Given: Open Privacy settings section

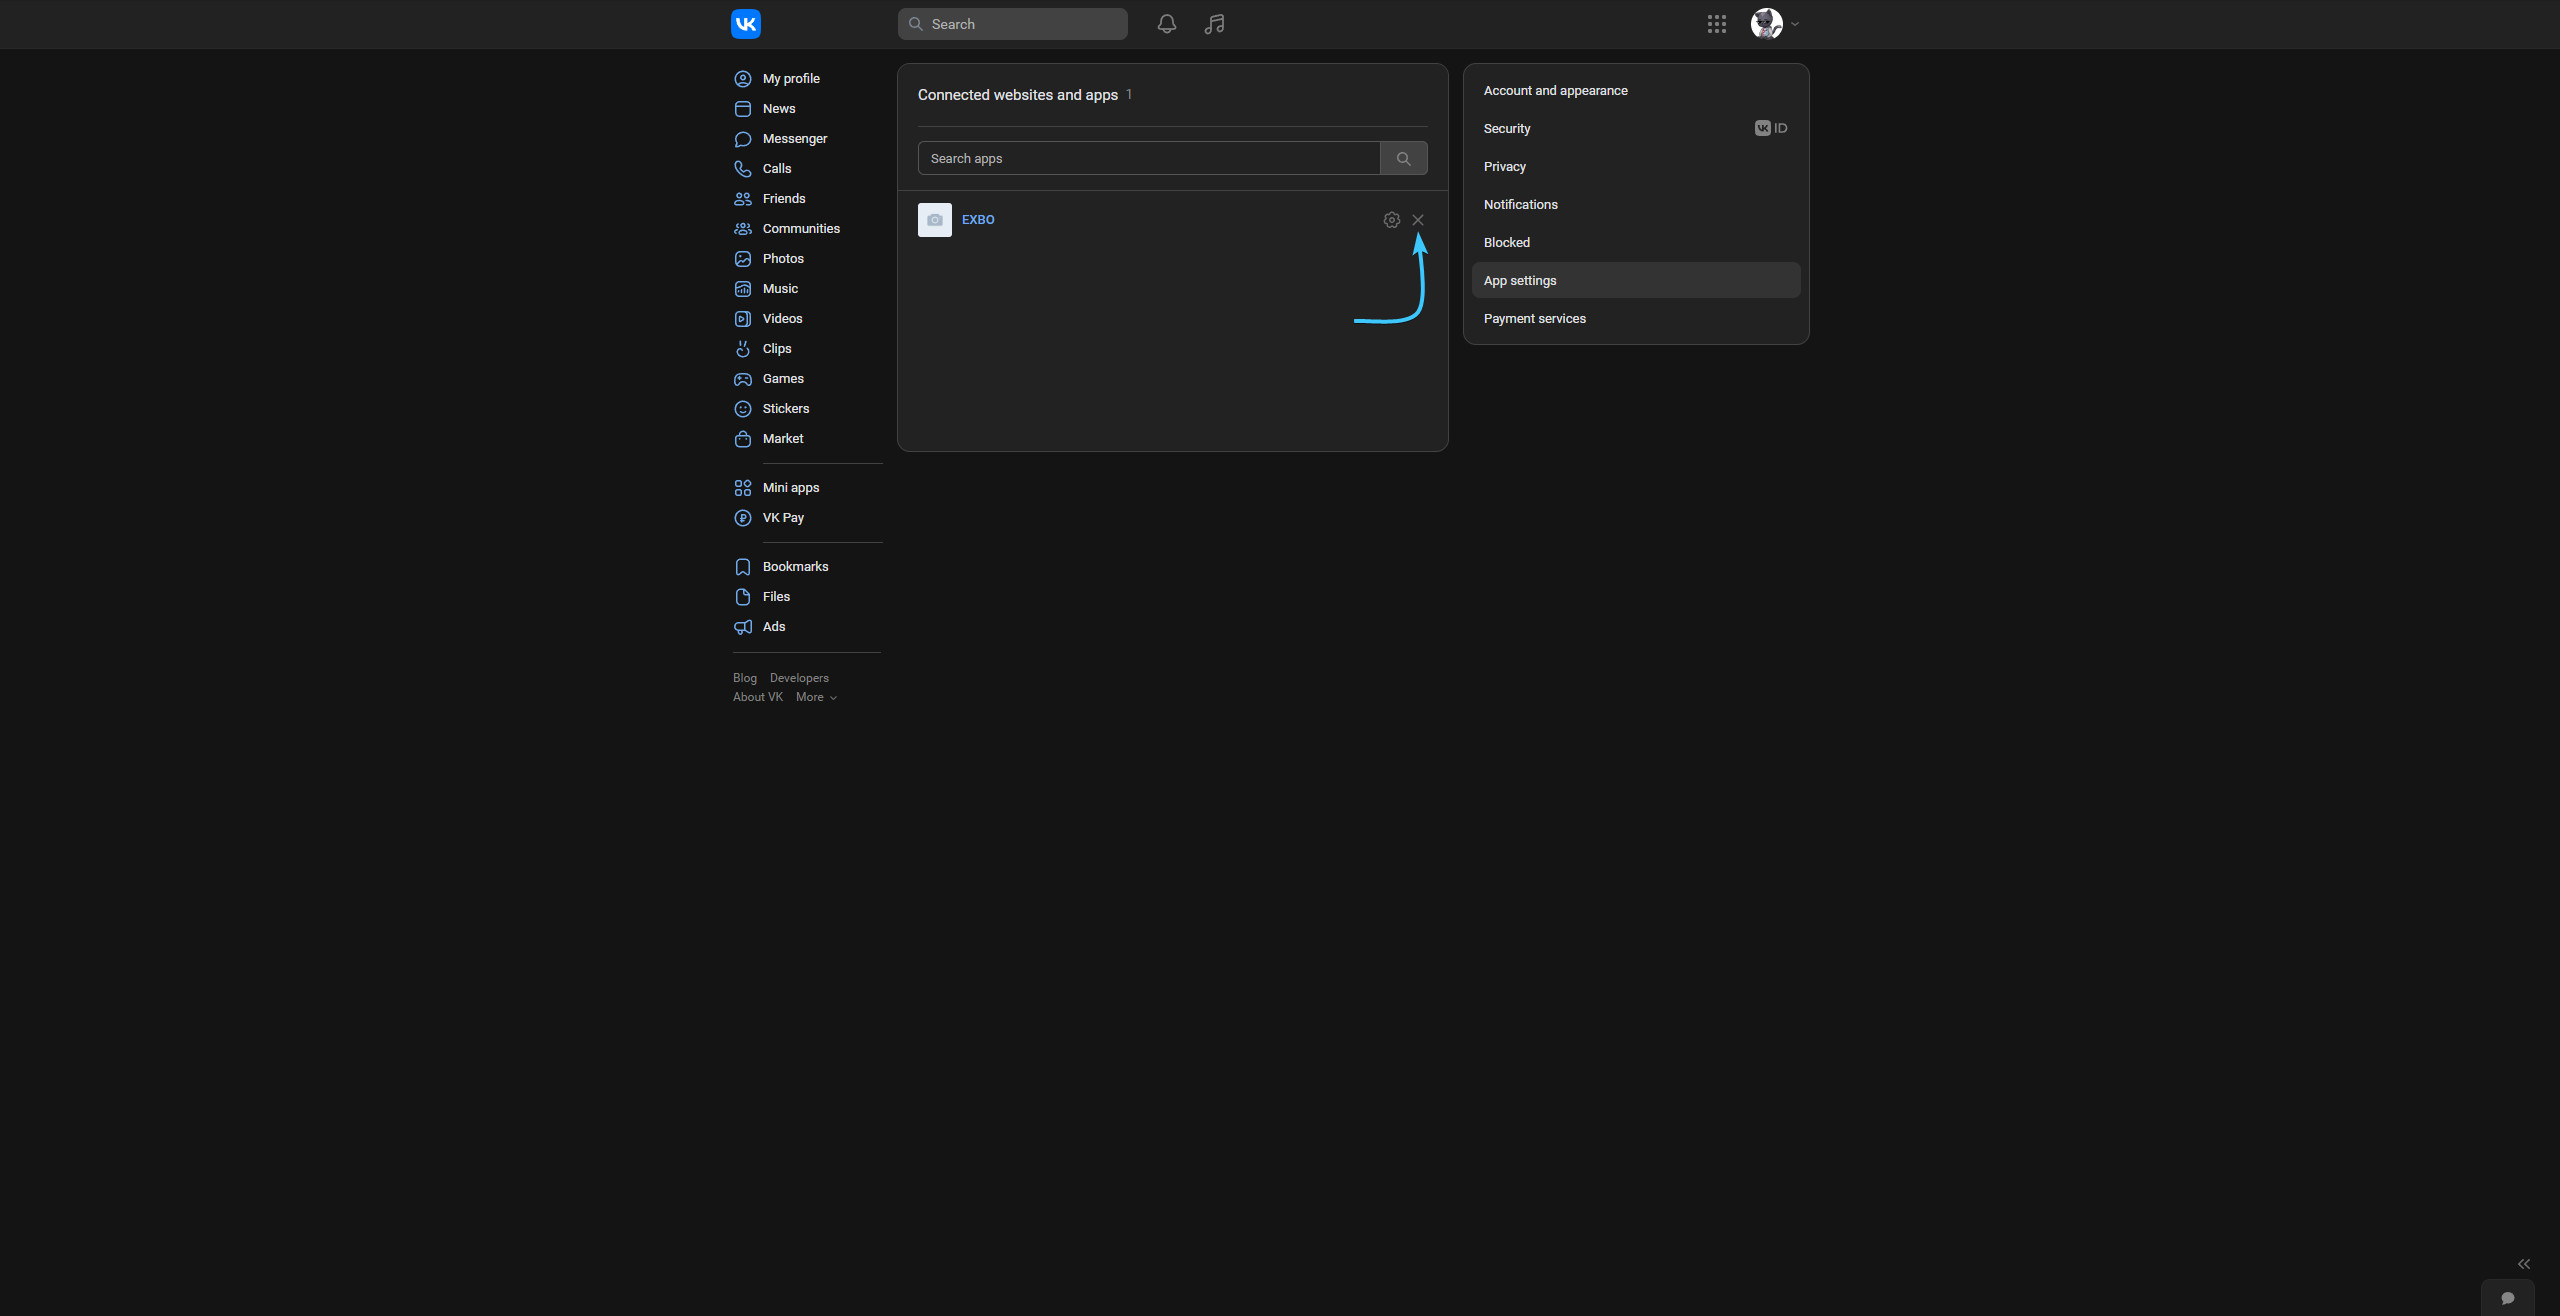Looking at the screenshot, I should (1504, 167).
